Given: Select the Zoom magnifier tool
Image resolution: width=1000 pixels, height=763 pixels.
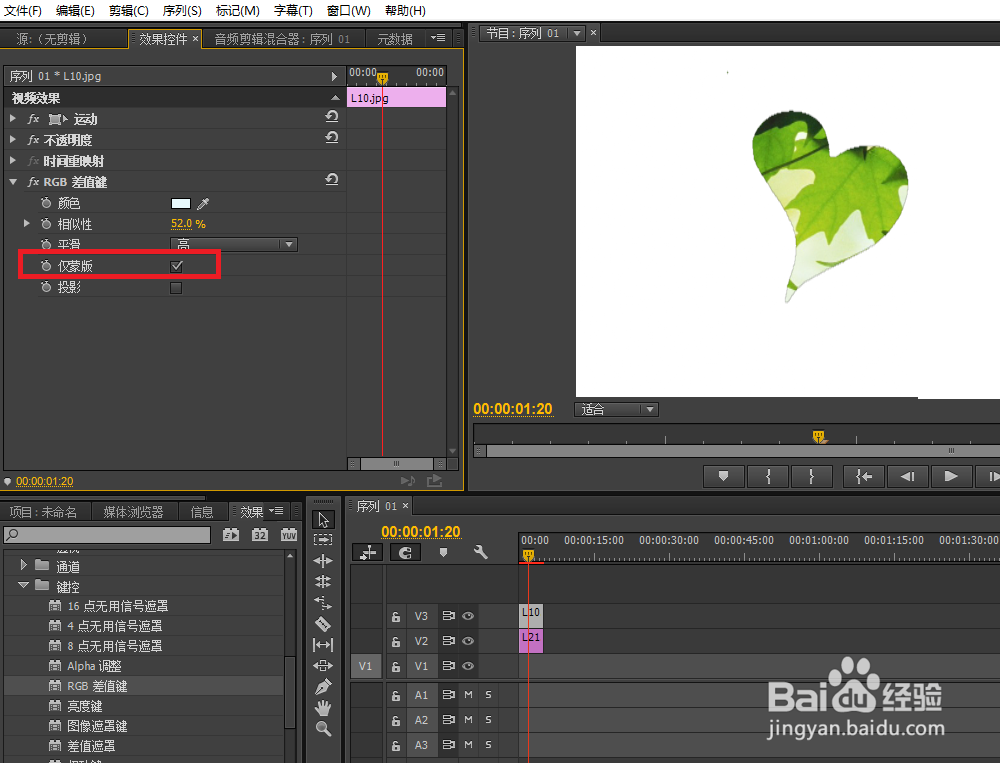Looking at the screenshot, I should (323, 729).
